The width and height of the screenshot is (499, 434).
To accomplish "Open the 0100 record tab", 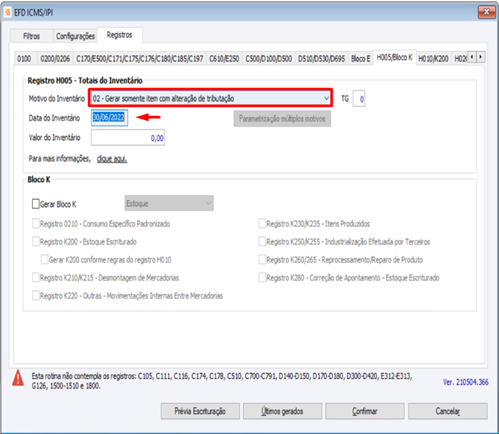I will [24, 59].
